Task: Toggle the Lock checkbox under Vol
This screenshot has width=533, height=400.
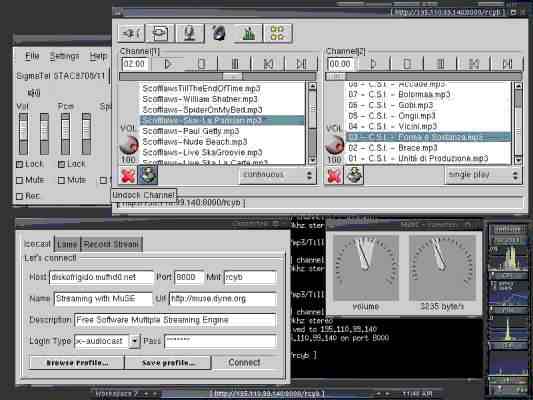Action: pyautogui.click(x=20, y=164)
